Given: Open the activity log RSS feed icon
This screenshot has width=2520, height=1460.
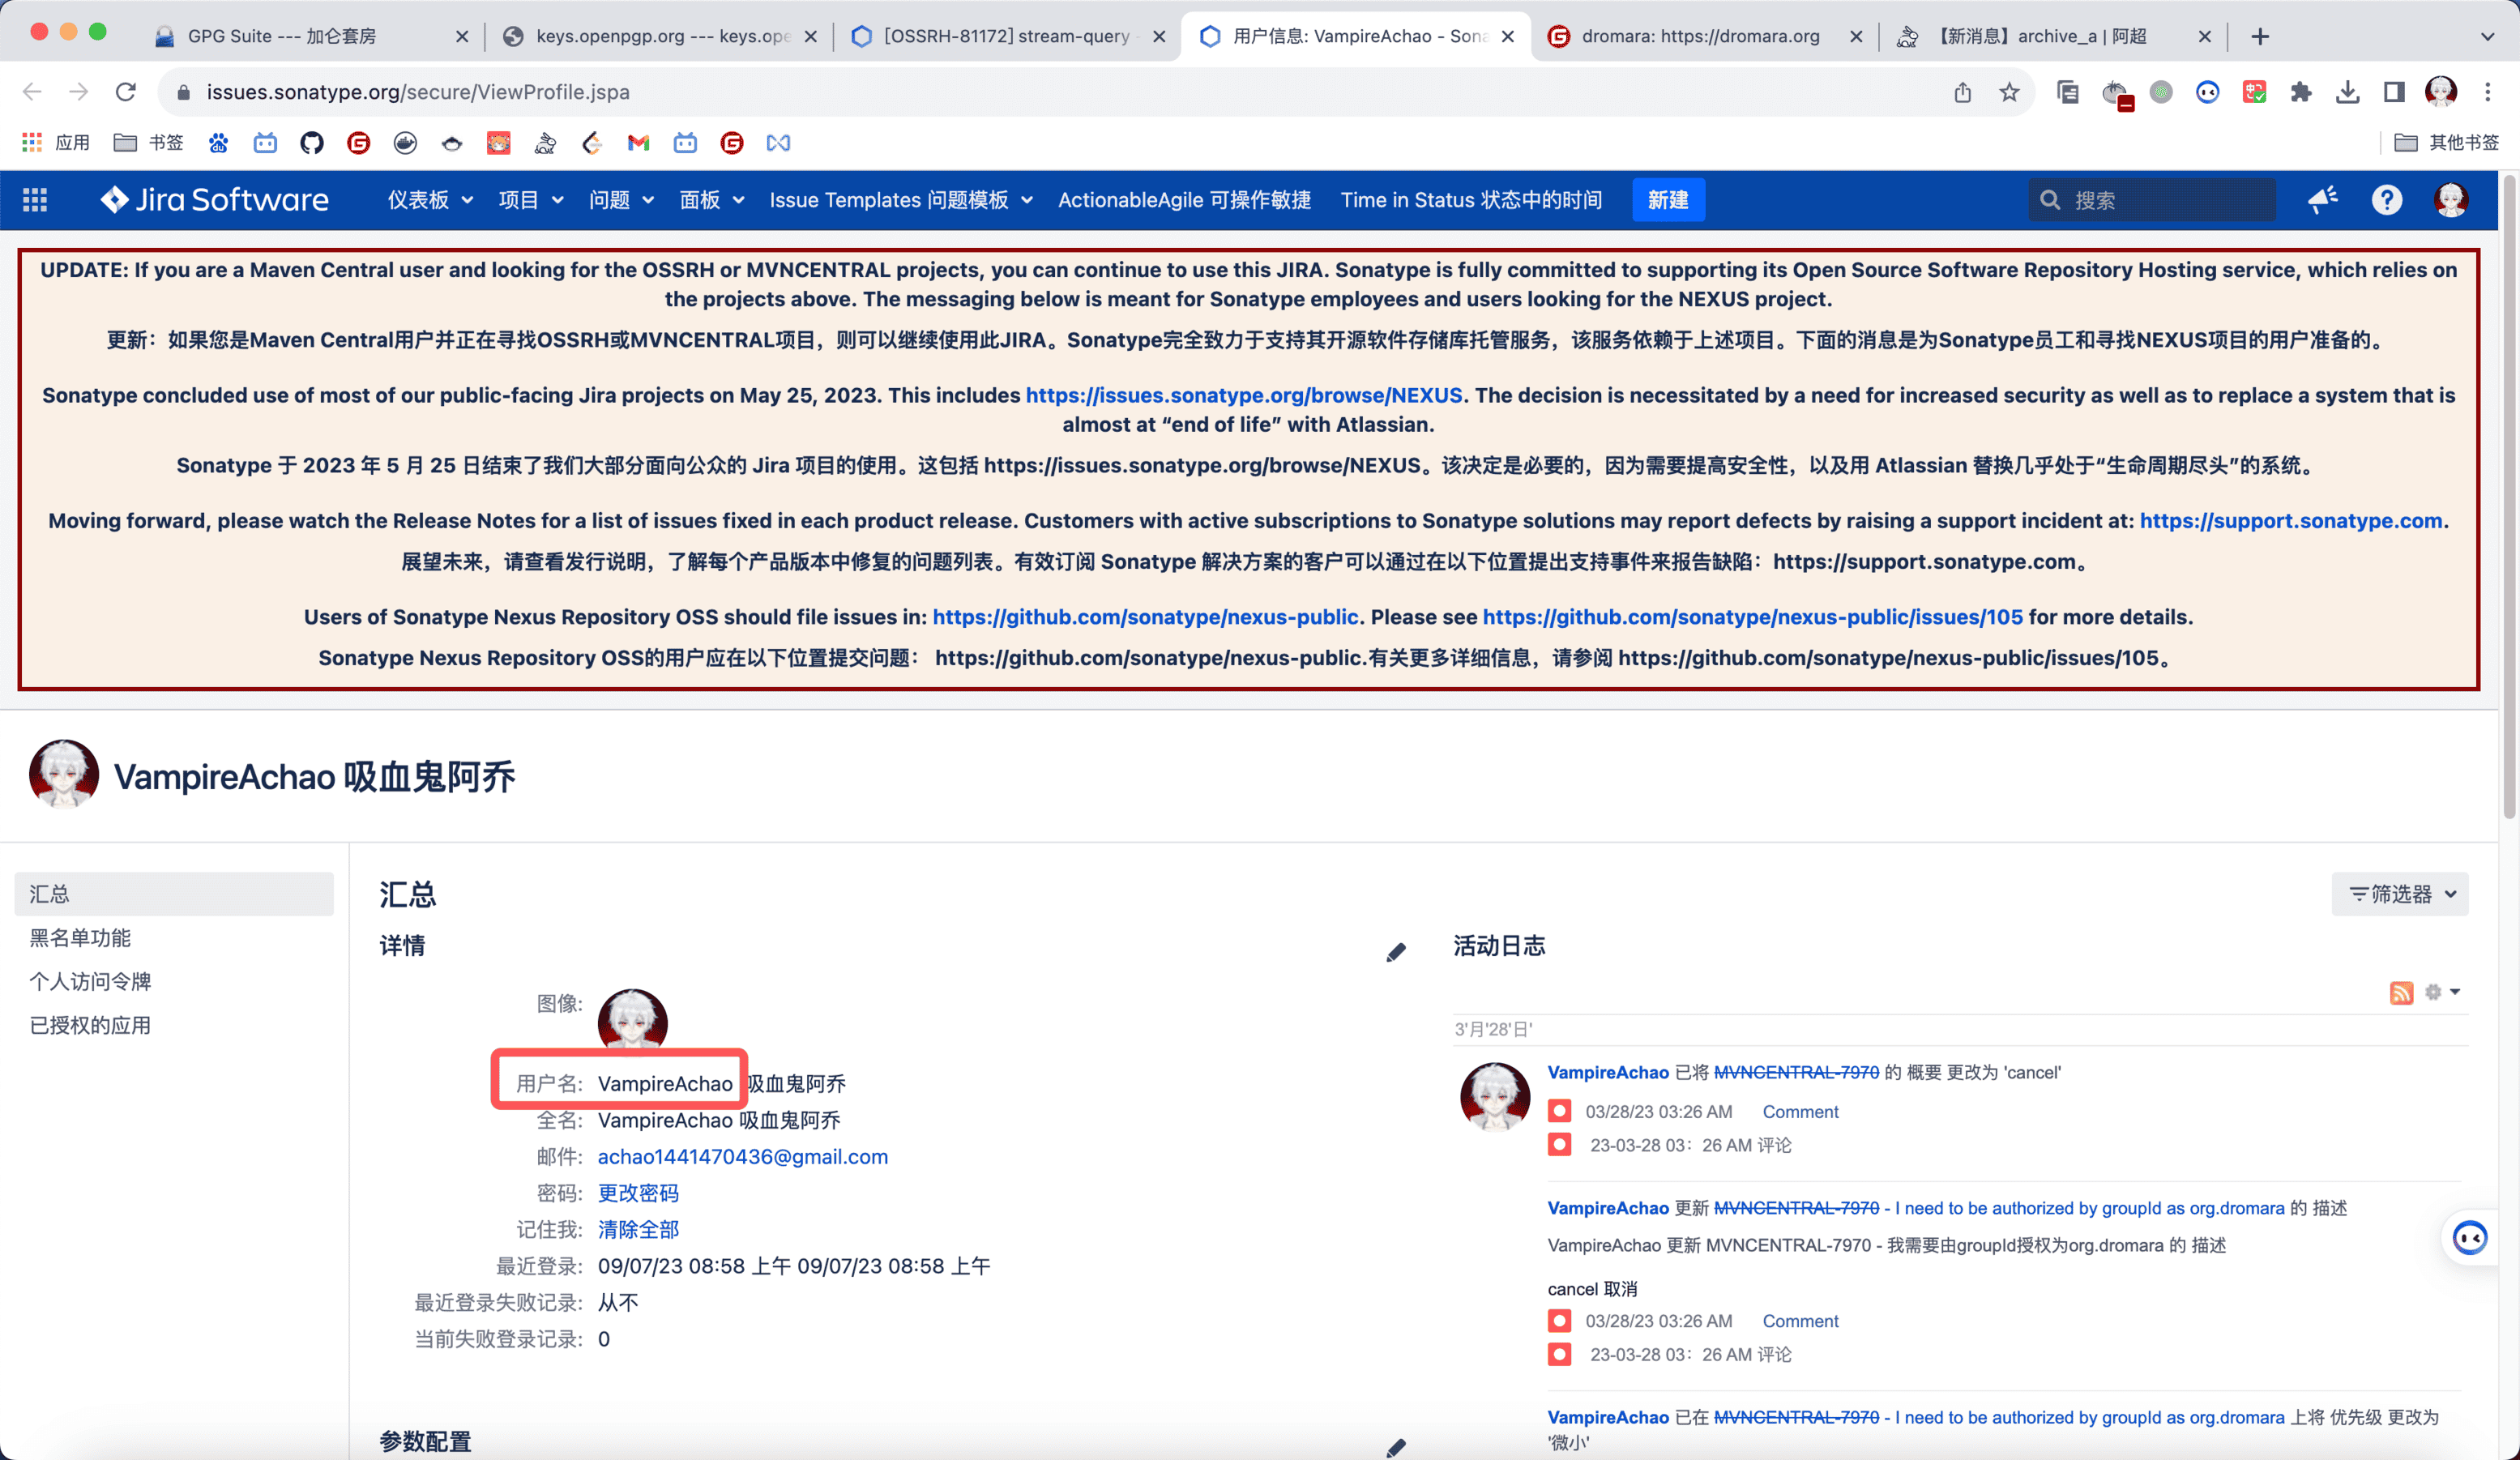Looking at the screenshot, I should (2401, 992).
